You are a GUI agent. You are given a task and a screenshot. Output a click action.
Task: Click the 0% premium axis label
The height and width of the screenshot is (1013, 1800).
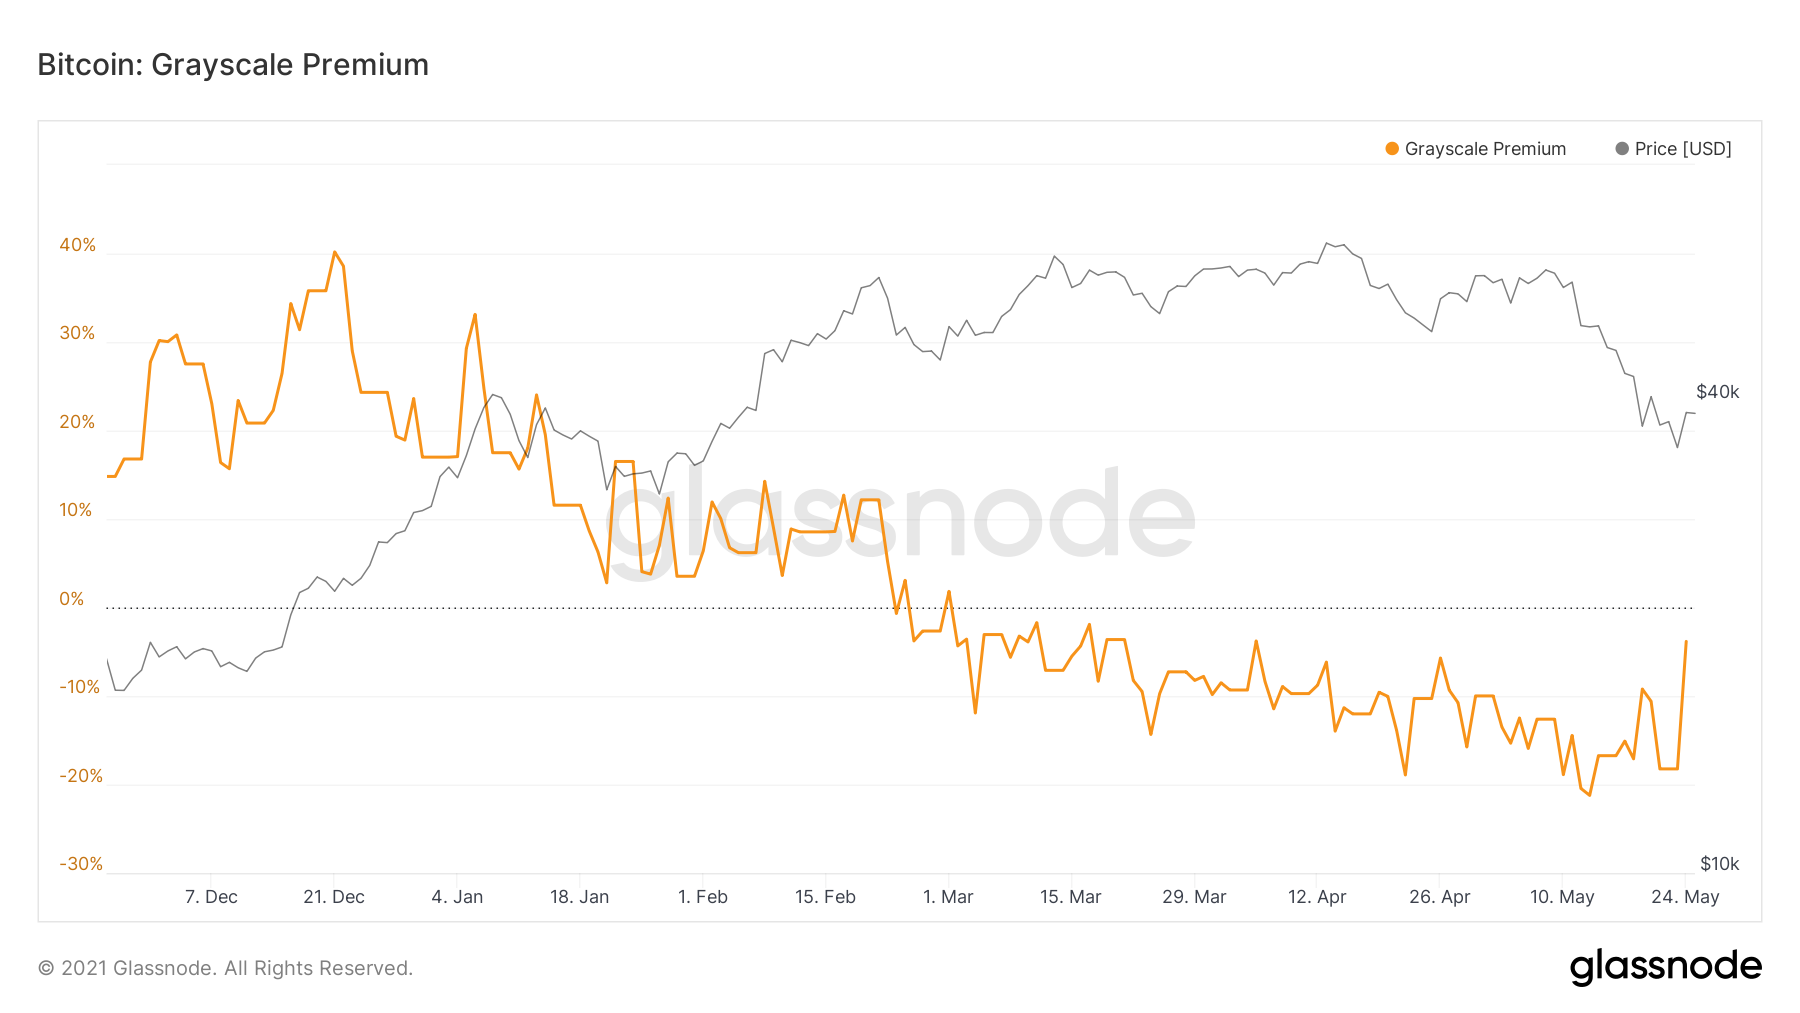pos(72,599)
